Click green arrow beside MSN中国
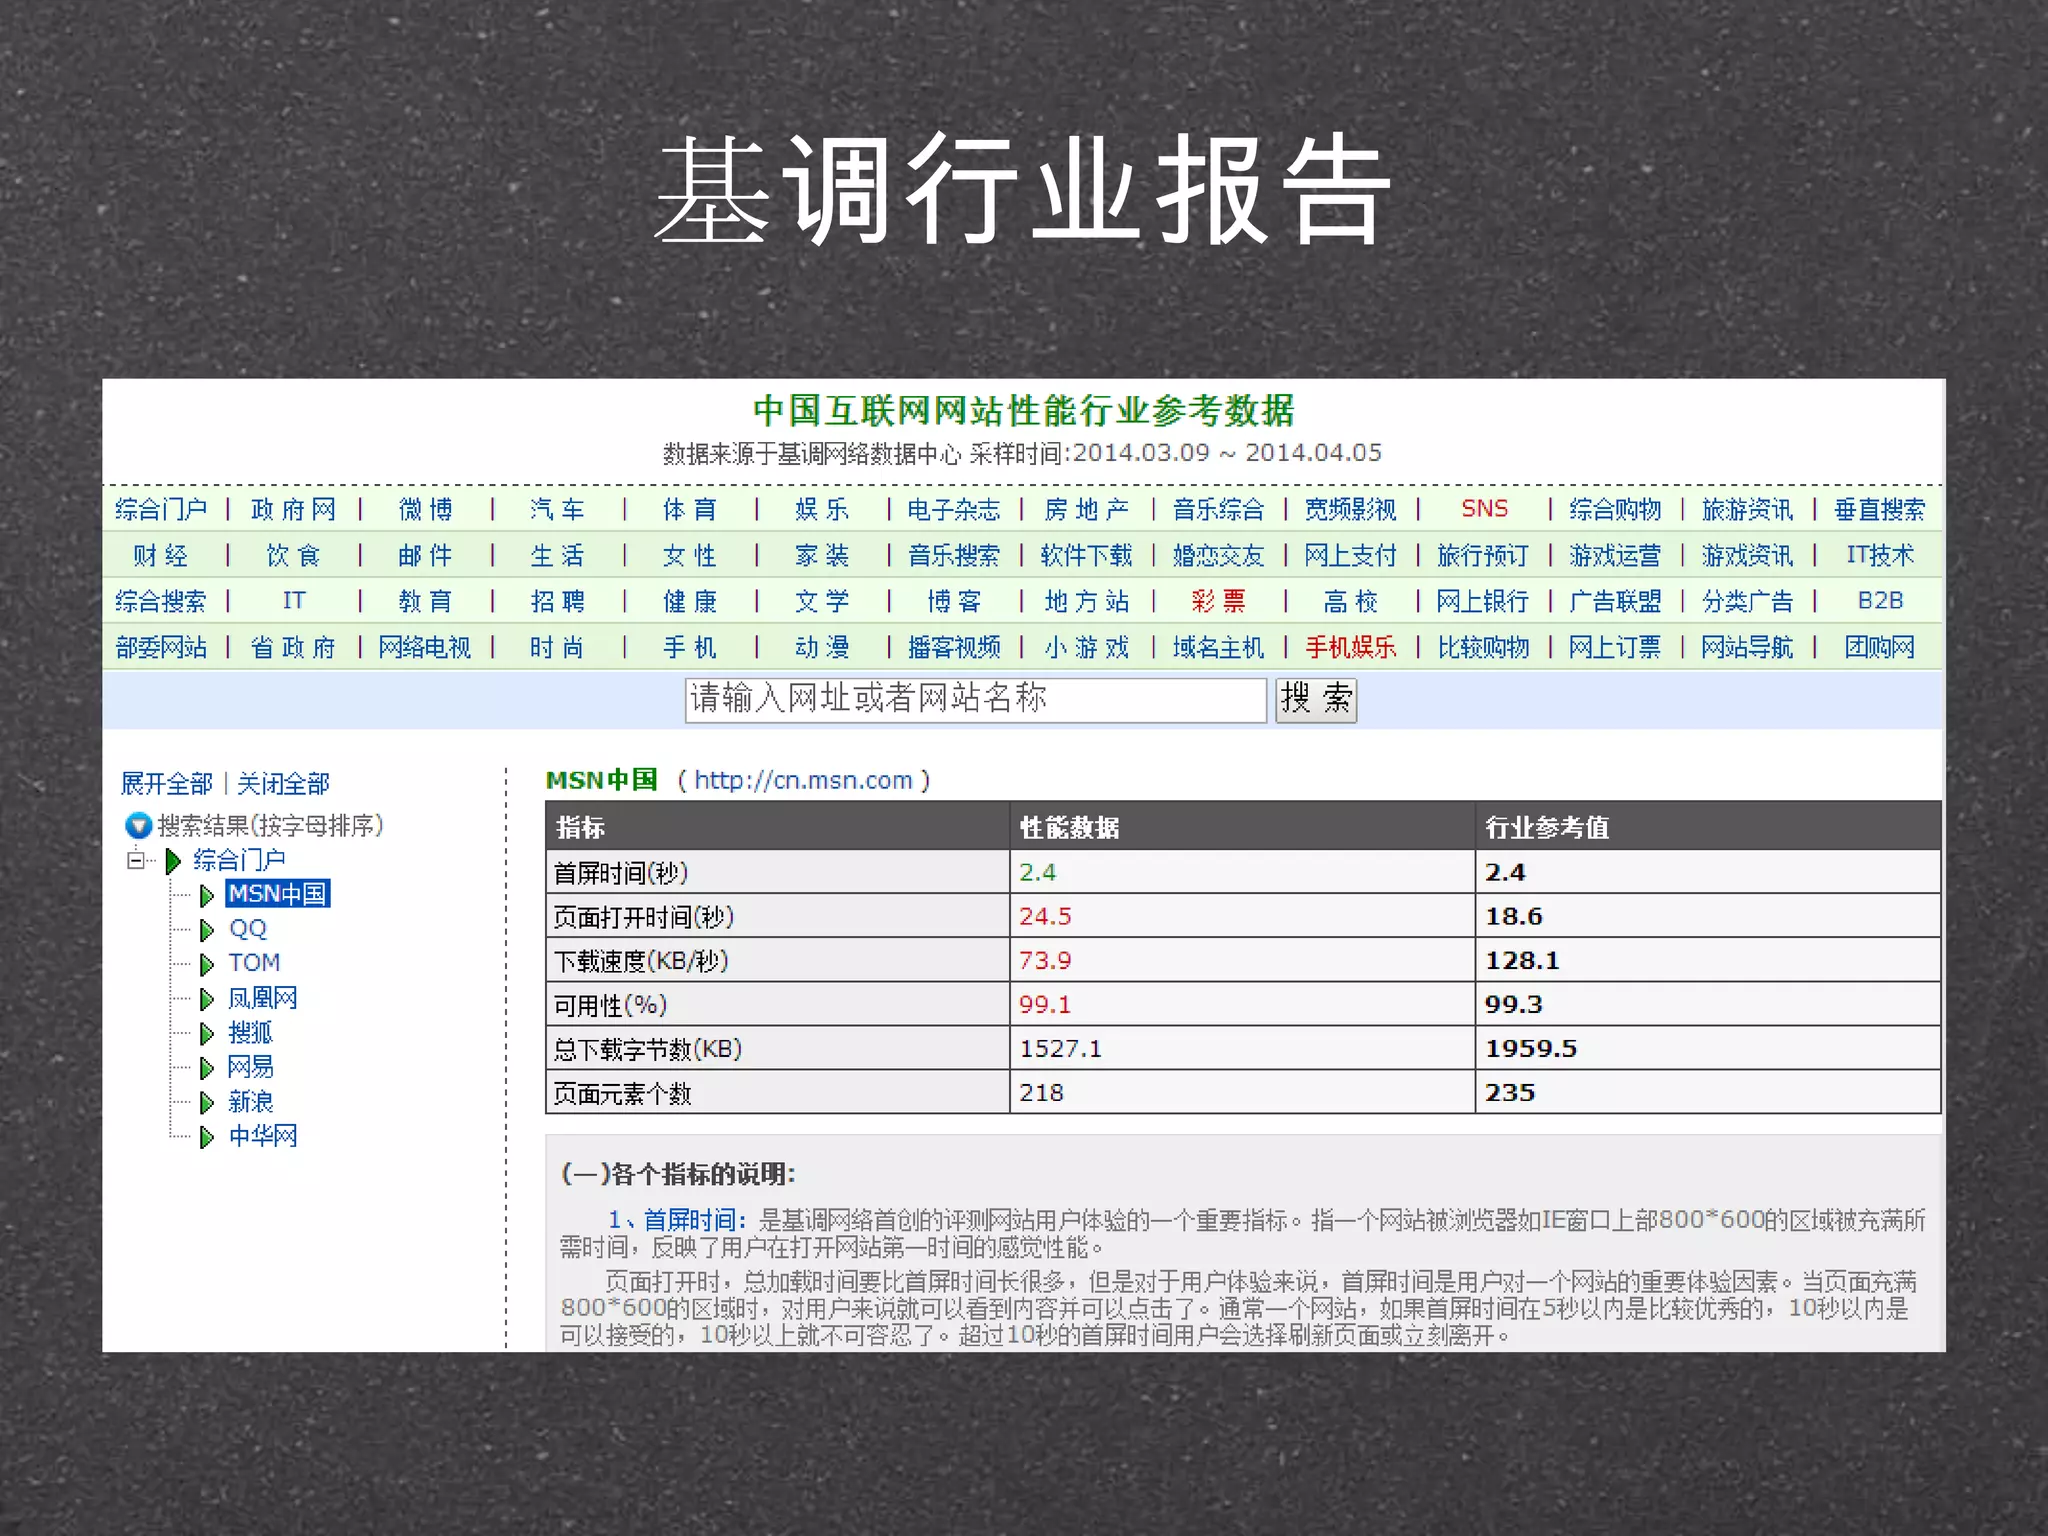This screenshot has height=1536, width=2048. coord(207,895)
